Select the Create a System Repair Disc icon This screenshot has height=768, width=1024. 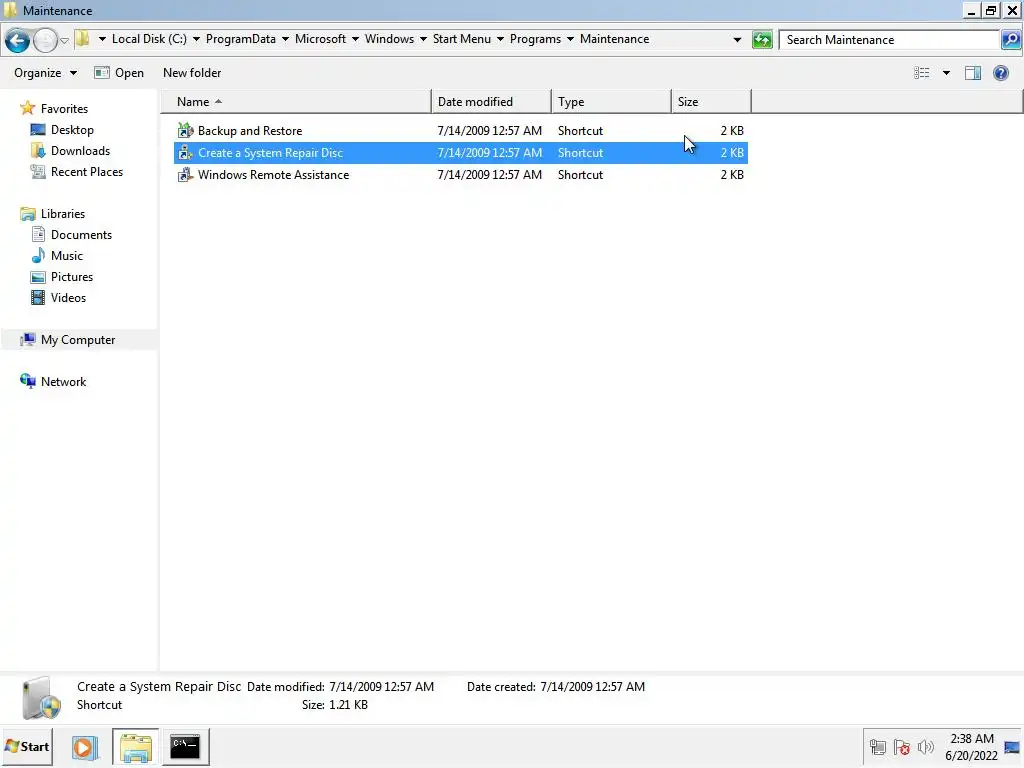click(185, 153)
